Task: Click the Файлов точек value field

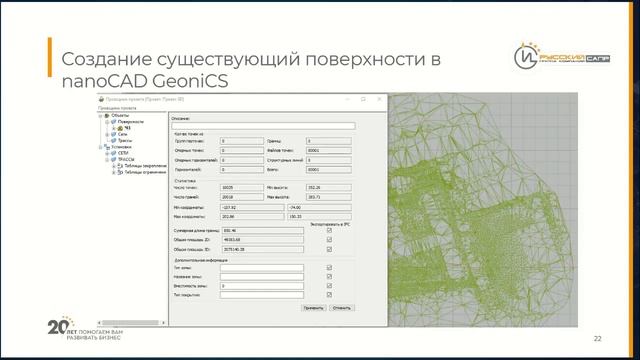Action: click(x=329, y=151)
